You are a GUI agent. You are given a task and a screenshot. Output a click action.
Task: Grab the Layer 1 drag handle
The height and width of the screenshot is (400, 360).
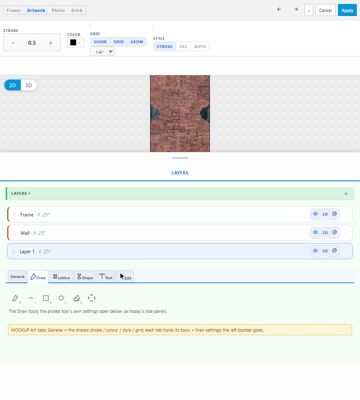pyautogui.click(x=14, y=251)
